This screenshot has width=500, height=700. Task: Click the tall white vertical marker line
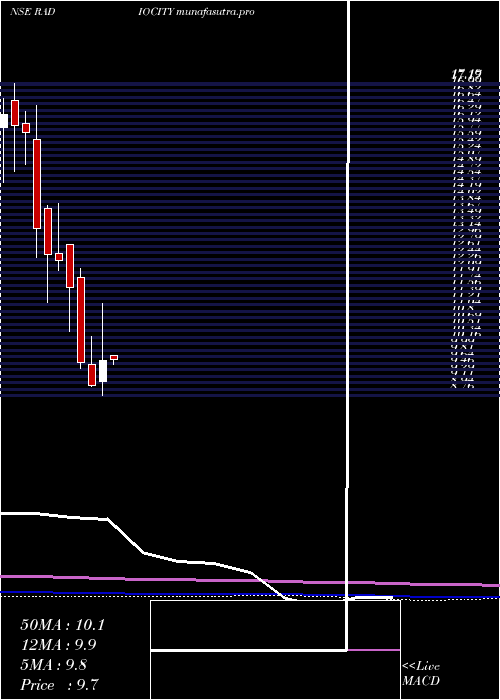(348, 325)
